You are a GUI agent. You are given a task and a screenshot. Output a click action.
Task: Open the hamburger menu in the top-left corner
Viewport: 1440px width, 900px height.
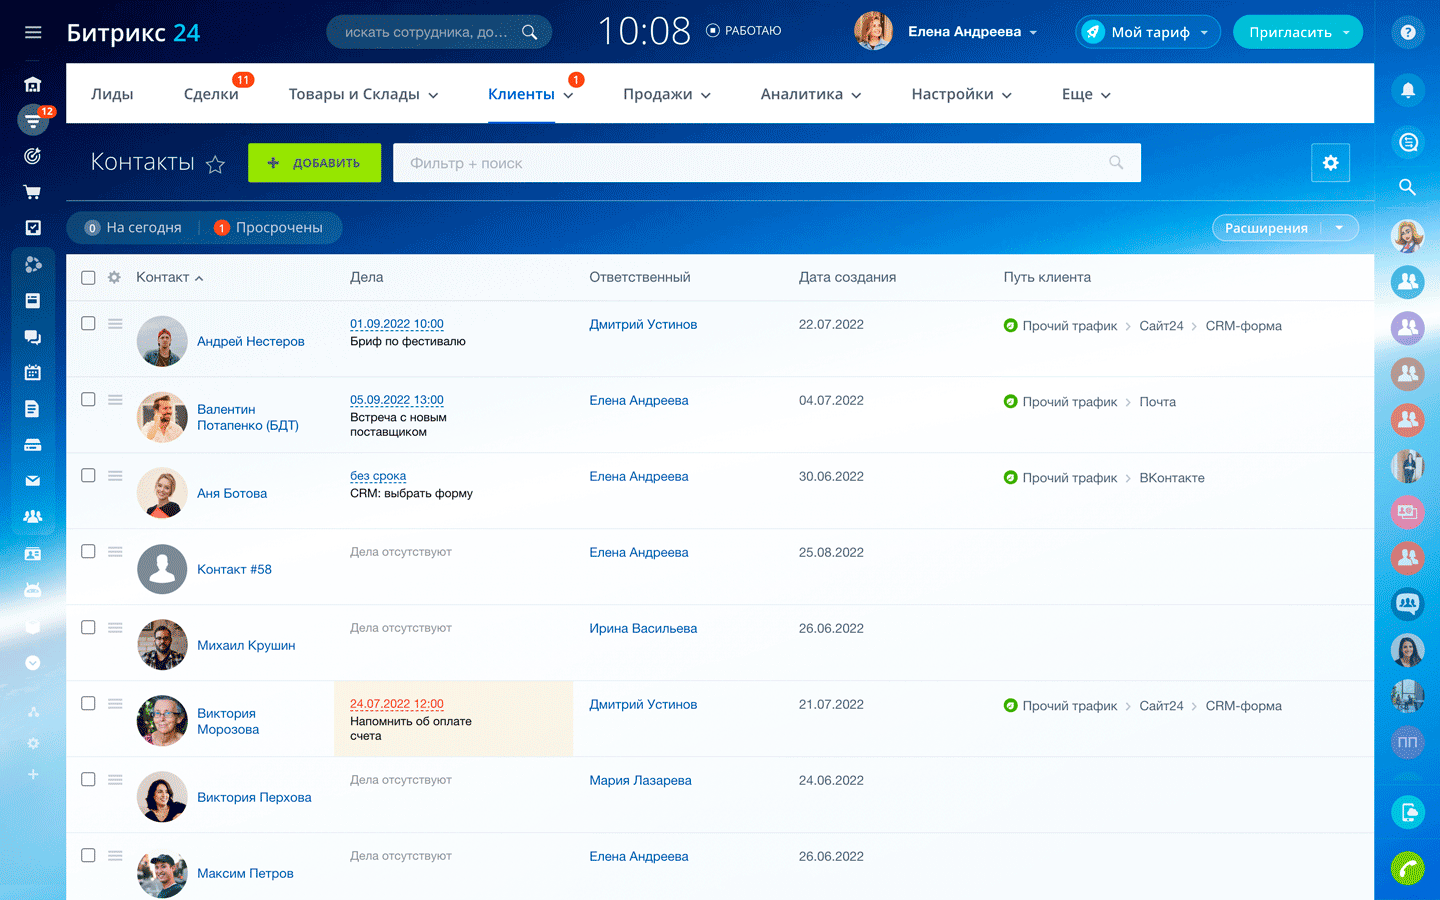click(x=33, y=32)
